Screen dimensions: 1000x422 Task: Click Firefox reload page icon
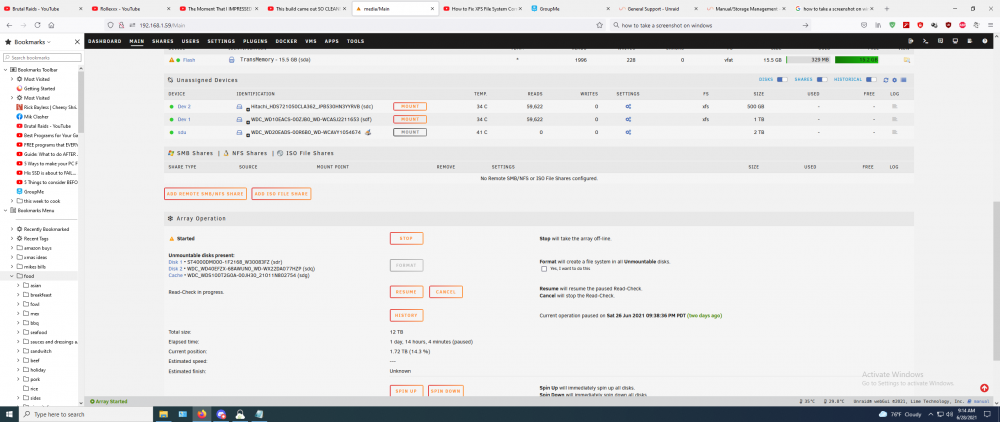[38, 25]
